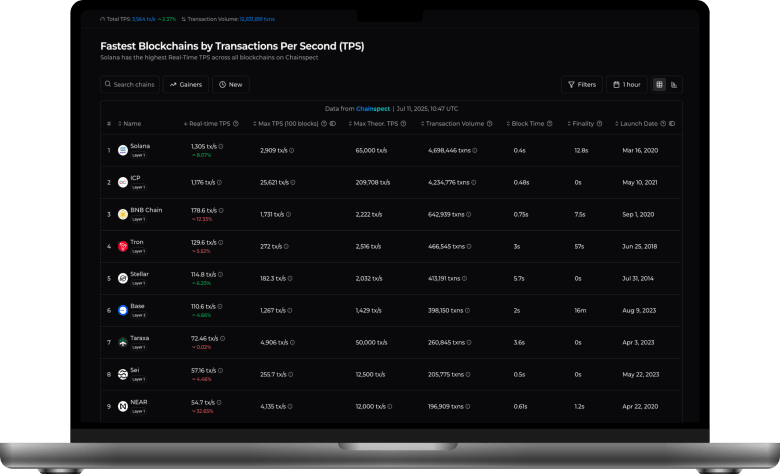
Task: Switch to bar chart view
Action: pos(674,85)
